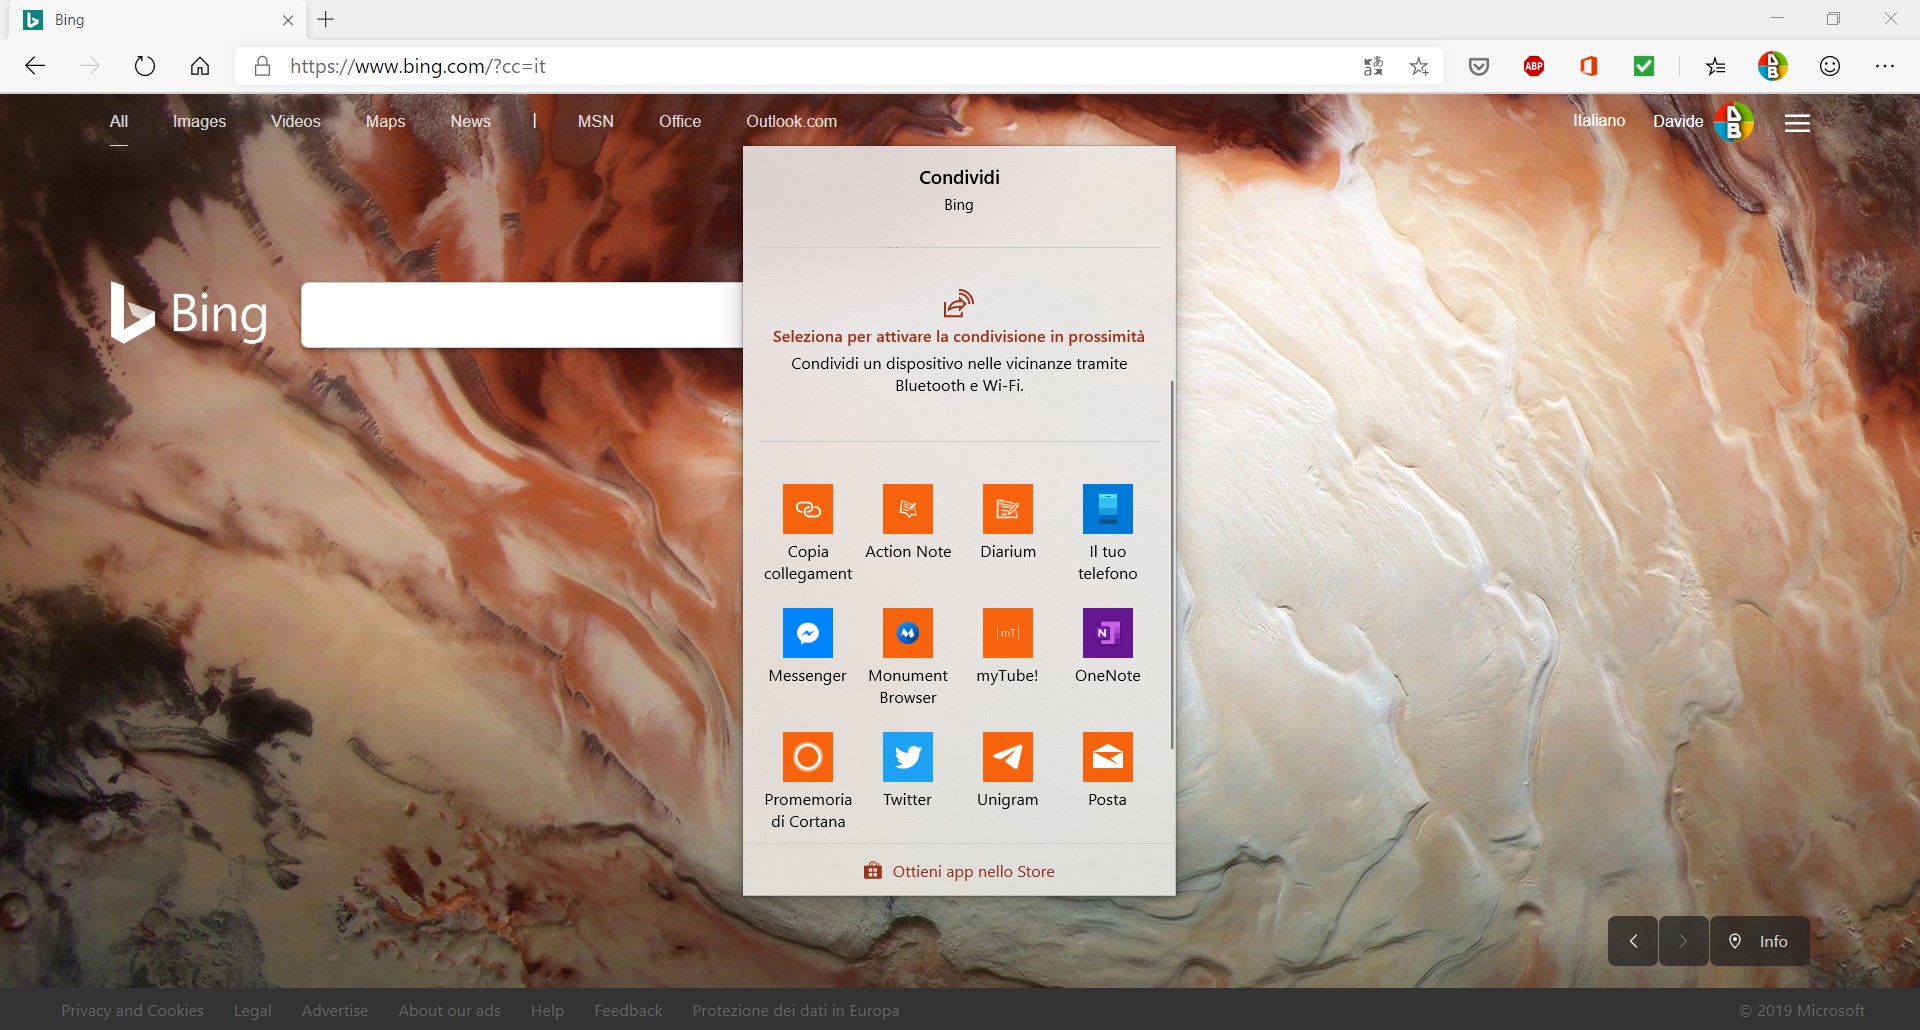Image resolution: width=1920 pixels, height=1030 pixels.
Task: Open Feedback footer link
Action: tap(628, 1010)
